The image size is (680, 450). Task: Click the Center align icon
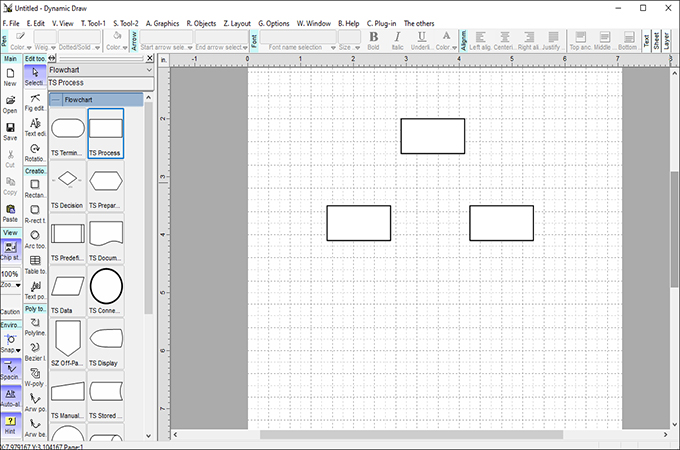coord(504,41)
